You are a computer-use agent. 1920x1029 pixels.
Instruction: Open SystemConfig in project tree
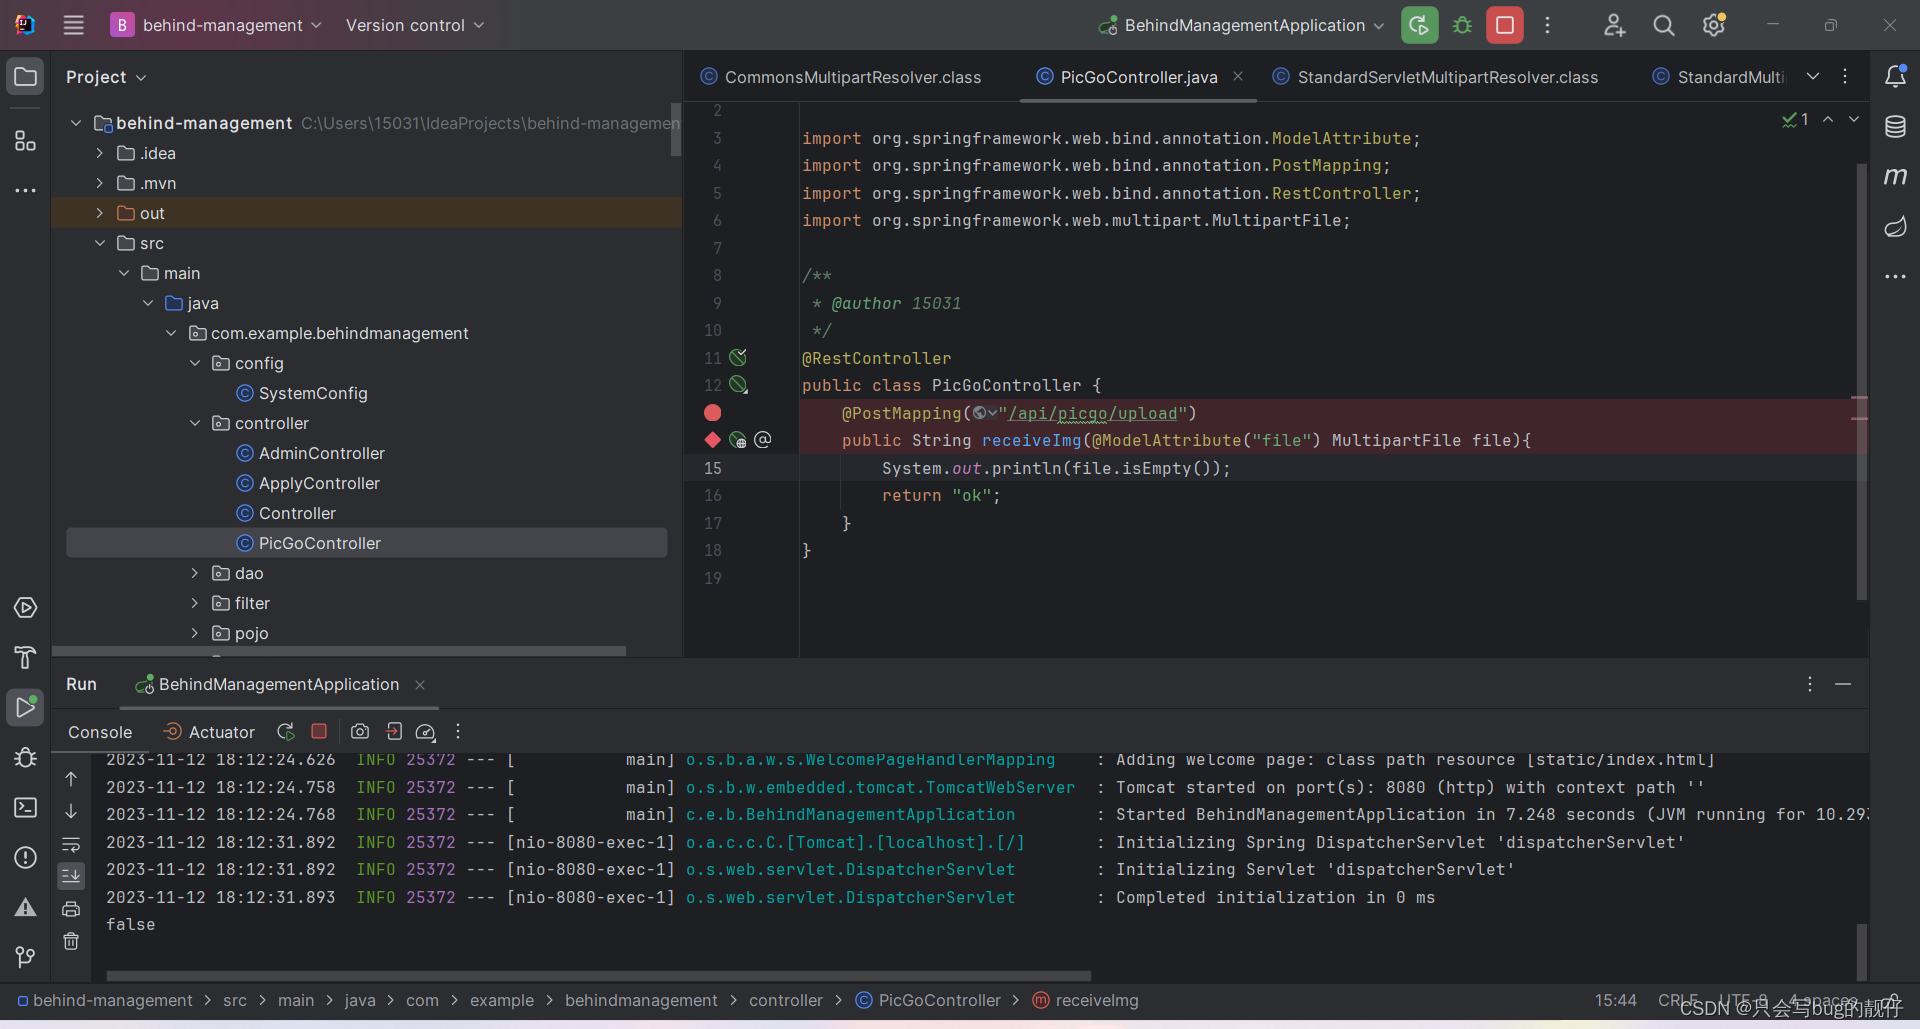point(313,393)
